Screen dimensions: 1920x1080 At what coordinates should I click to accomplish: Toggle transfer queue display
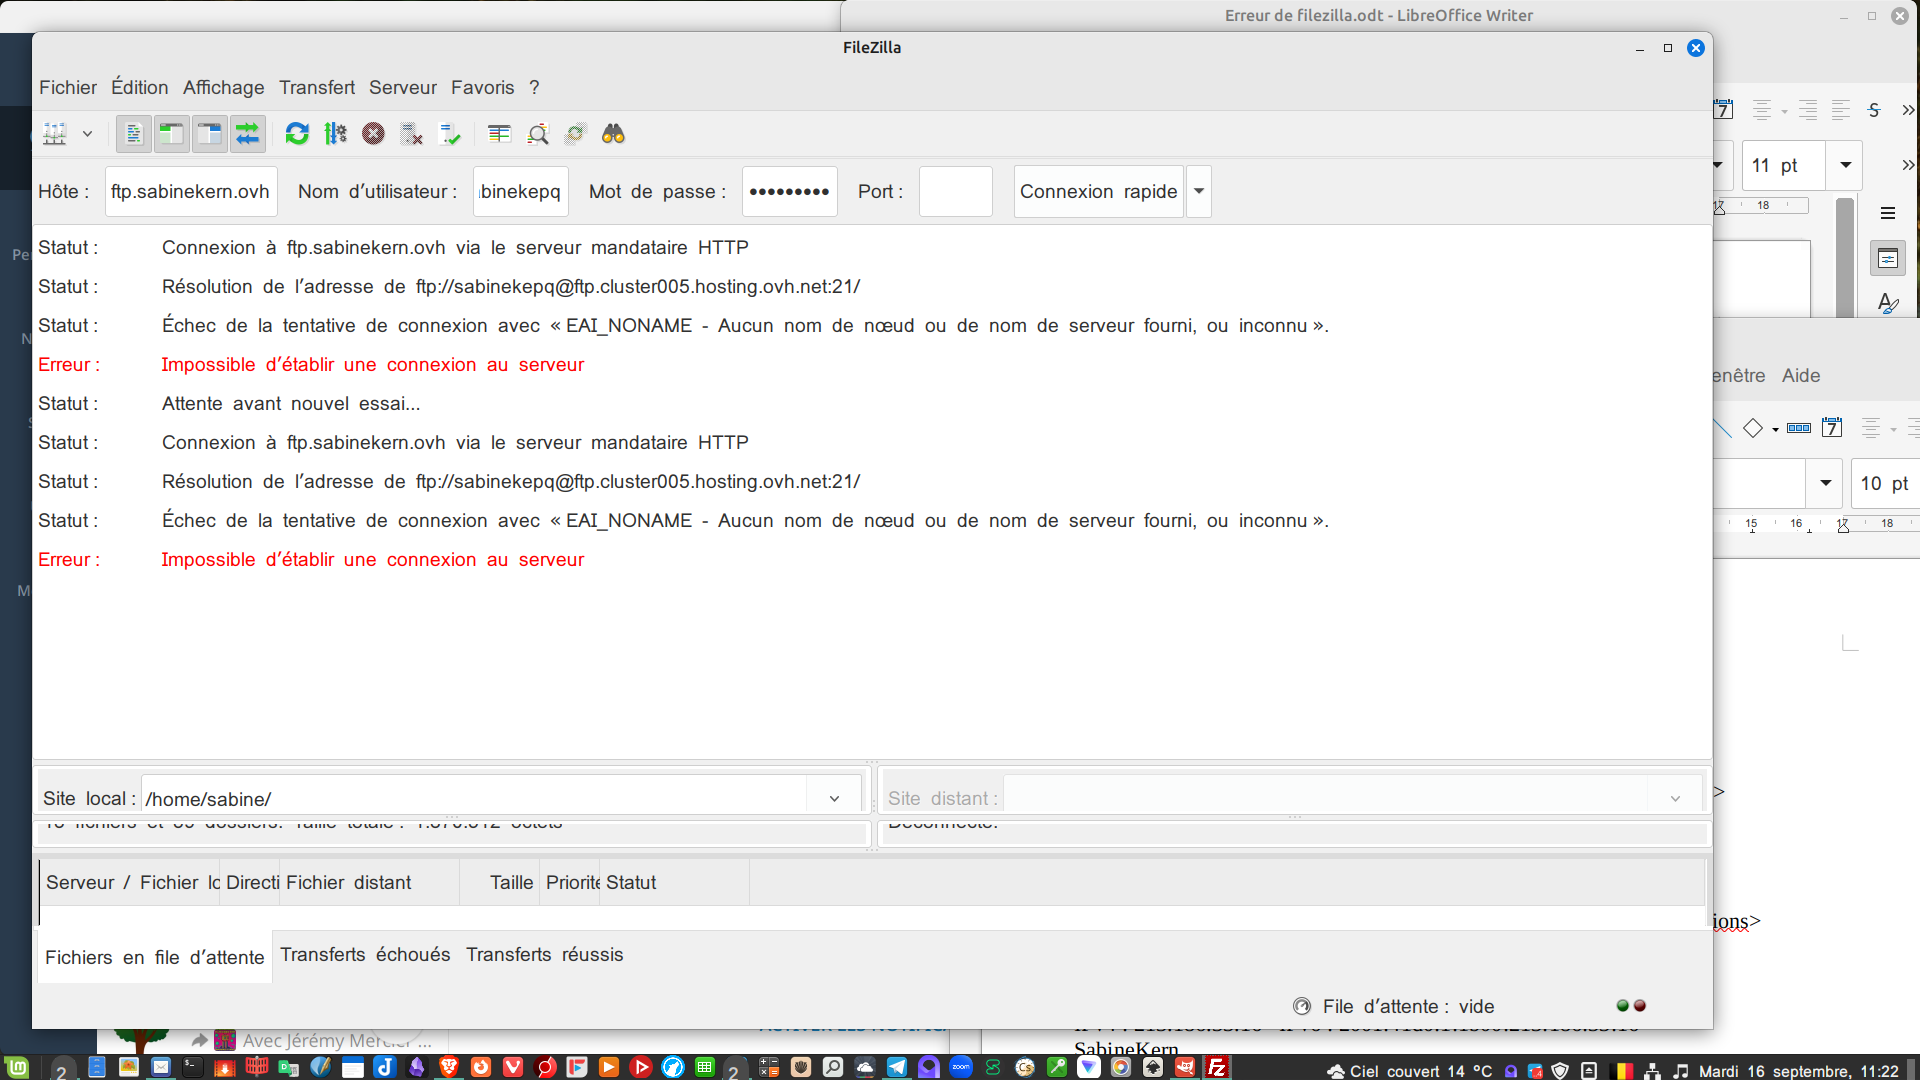[247, 134]
